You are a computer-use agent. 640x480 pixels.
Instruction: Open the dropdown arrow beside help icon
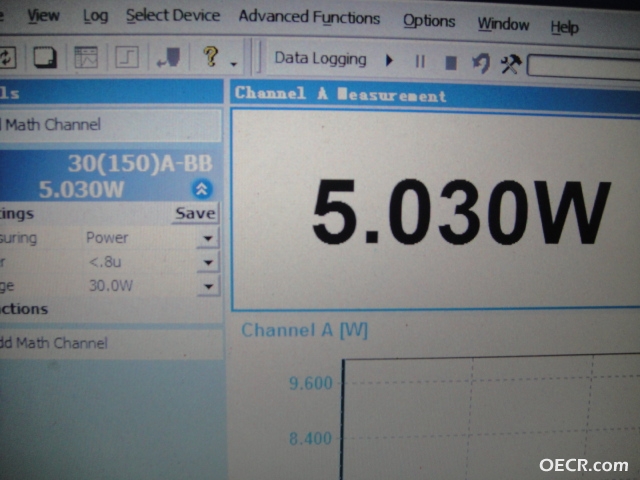pos(233,64)
